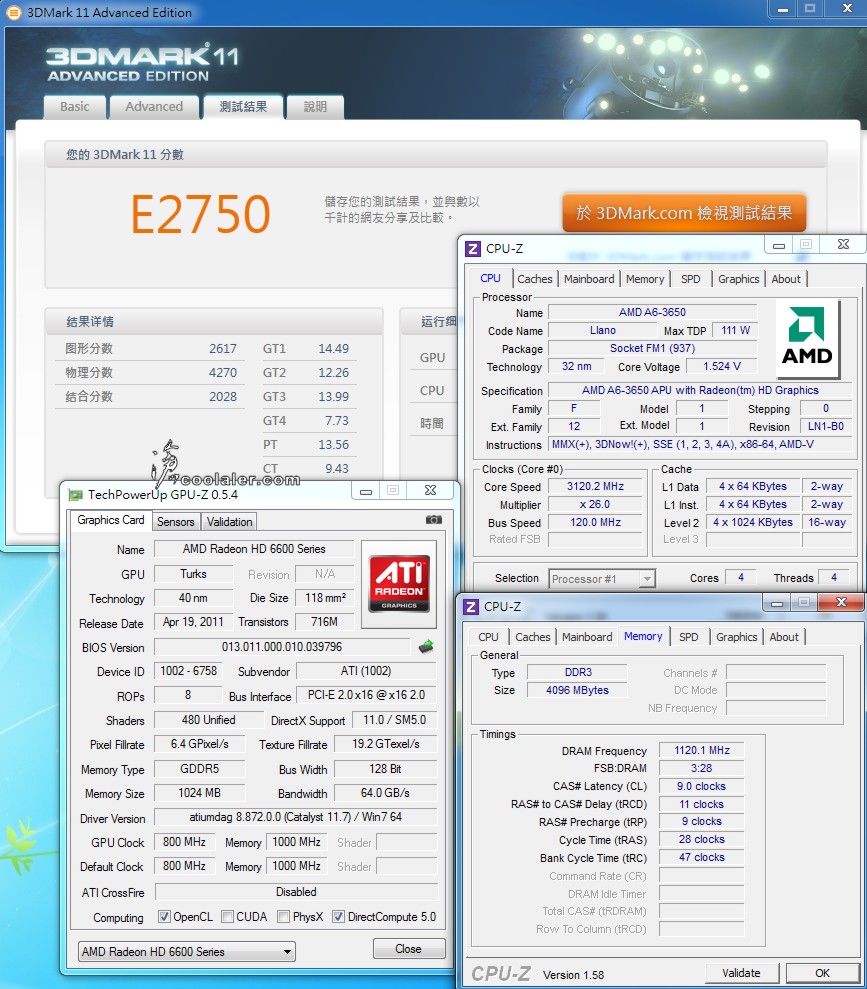Switch to the Basic tab in 3DMark
Image resolution: width=867 pixels, height=989 pixels.
74,107
